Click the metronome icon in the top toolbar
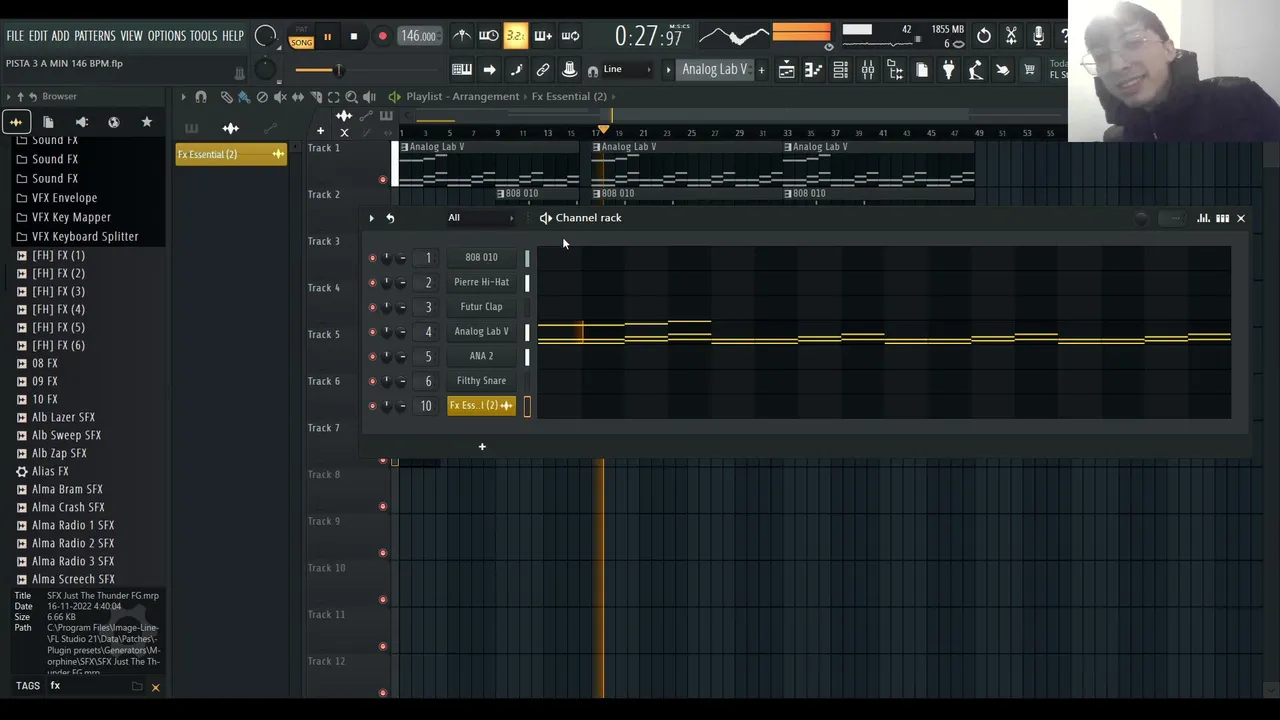 point(462,36)
